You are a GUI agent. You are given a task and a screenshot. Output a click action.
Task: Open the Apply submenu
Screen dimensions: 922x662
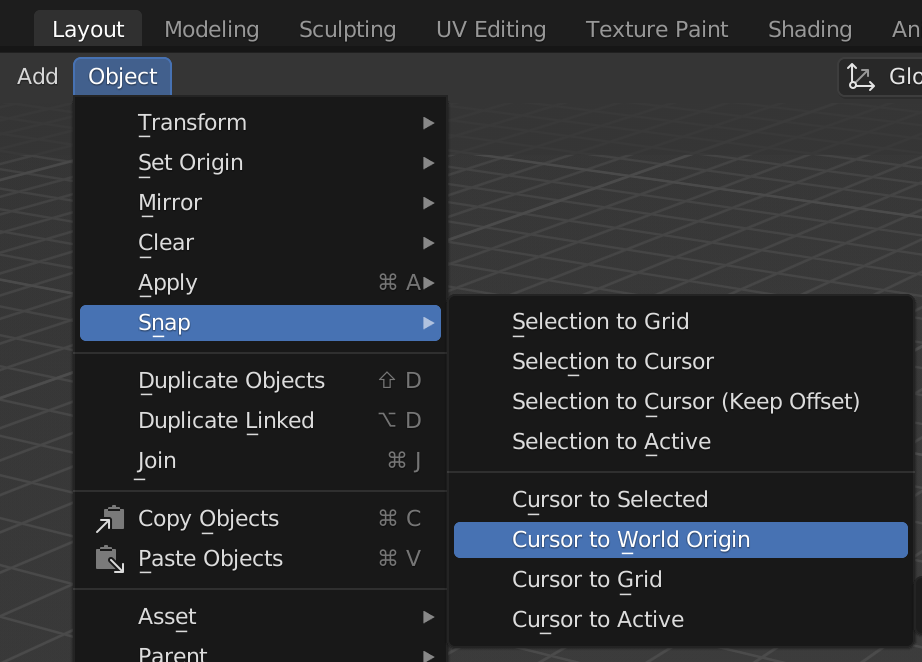tap(260, 283)
